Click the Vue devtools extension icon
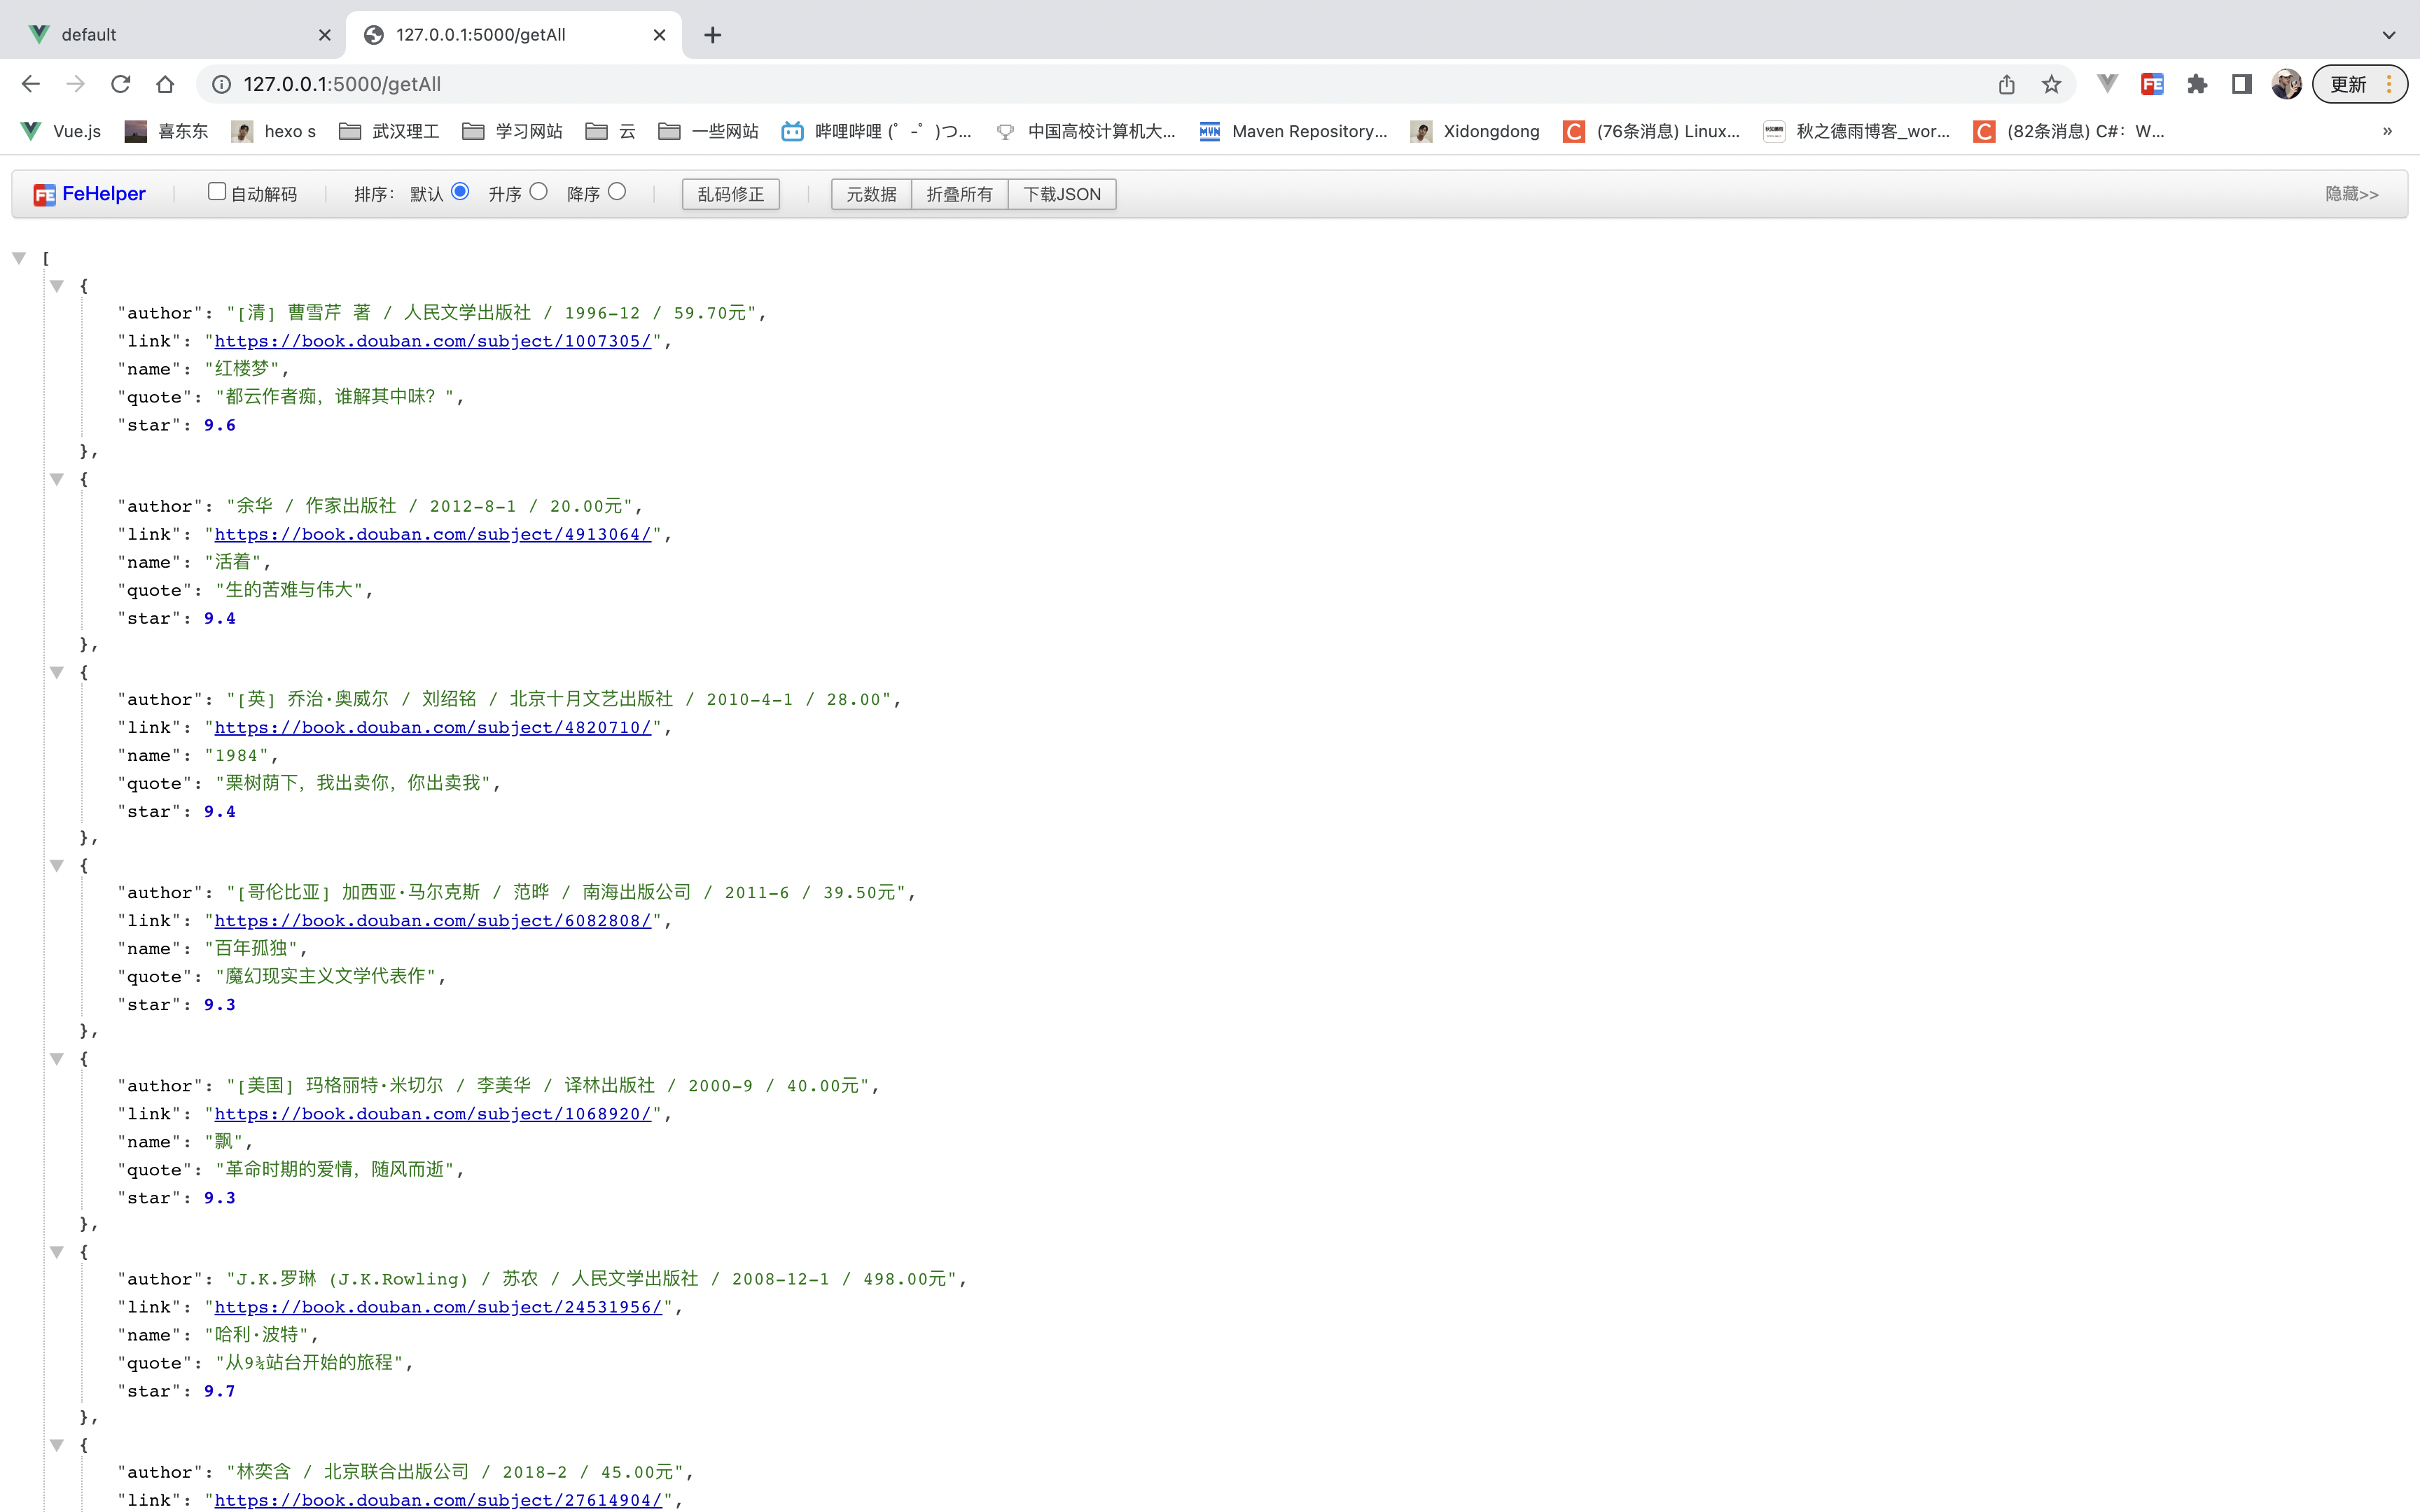Viewport: 2420px width, 1512px height. (2107, 84)
